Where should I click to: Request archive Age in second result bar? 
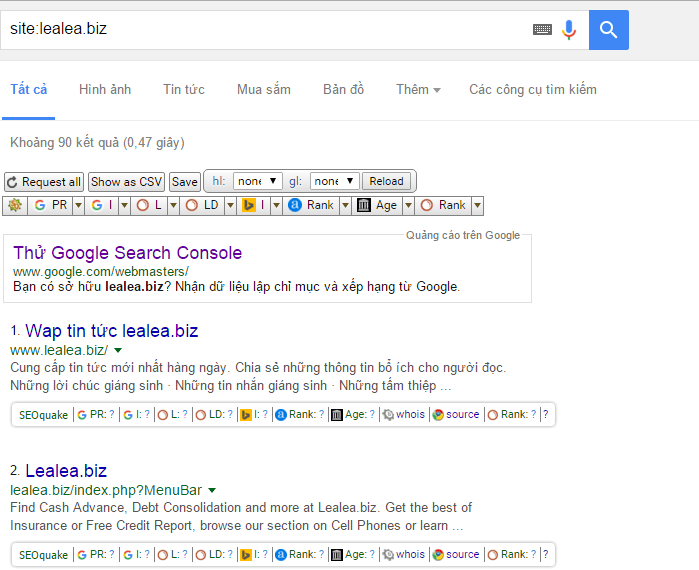point(353,555)
